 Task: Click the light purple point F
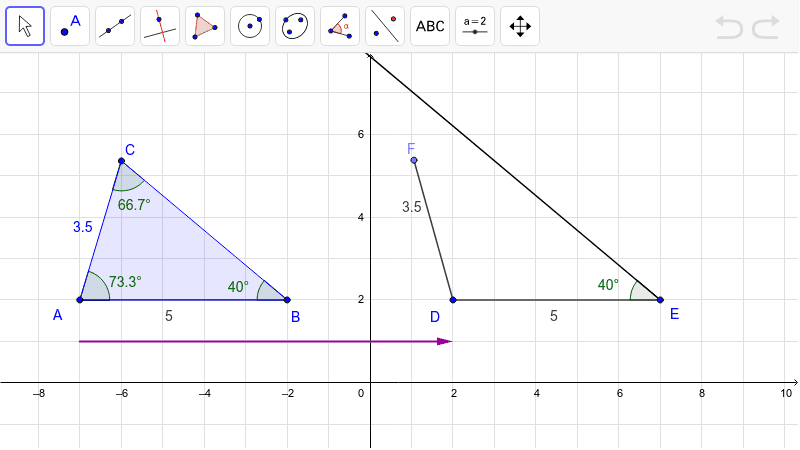pos(414,160)
